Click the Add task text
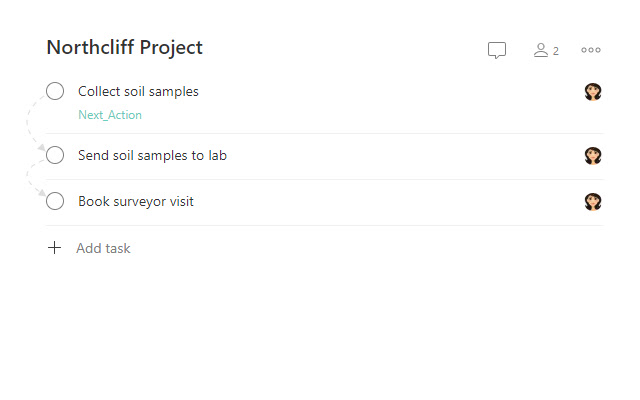640x400 pixels. click(x=103, y=248)
